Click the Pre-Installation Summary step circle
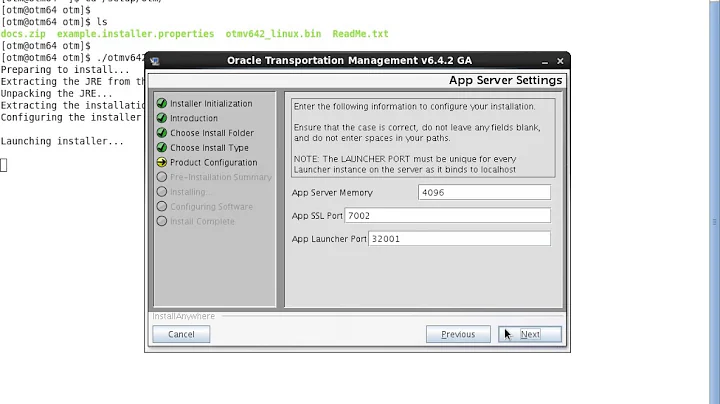720x404 pixels. tap(162, 177)
